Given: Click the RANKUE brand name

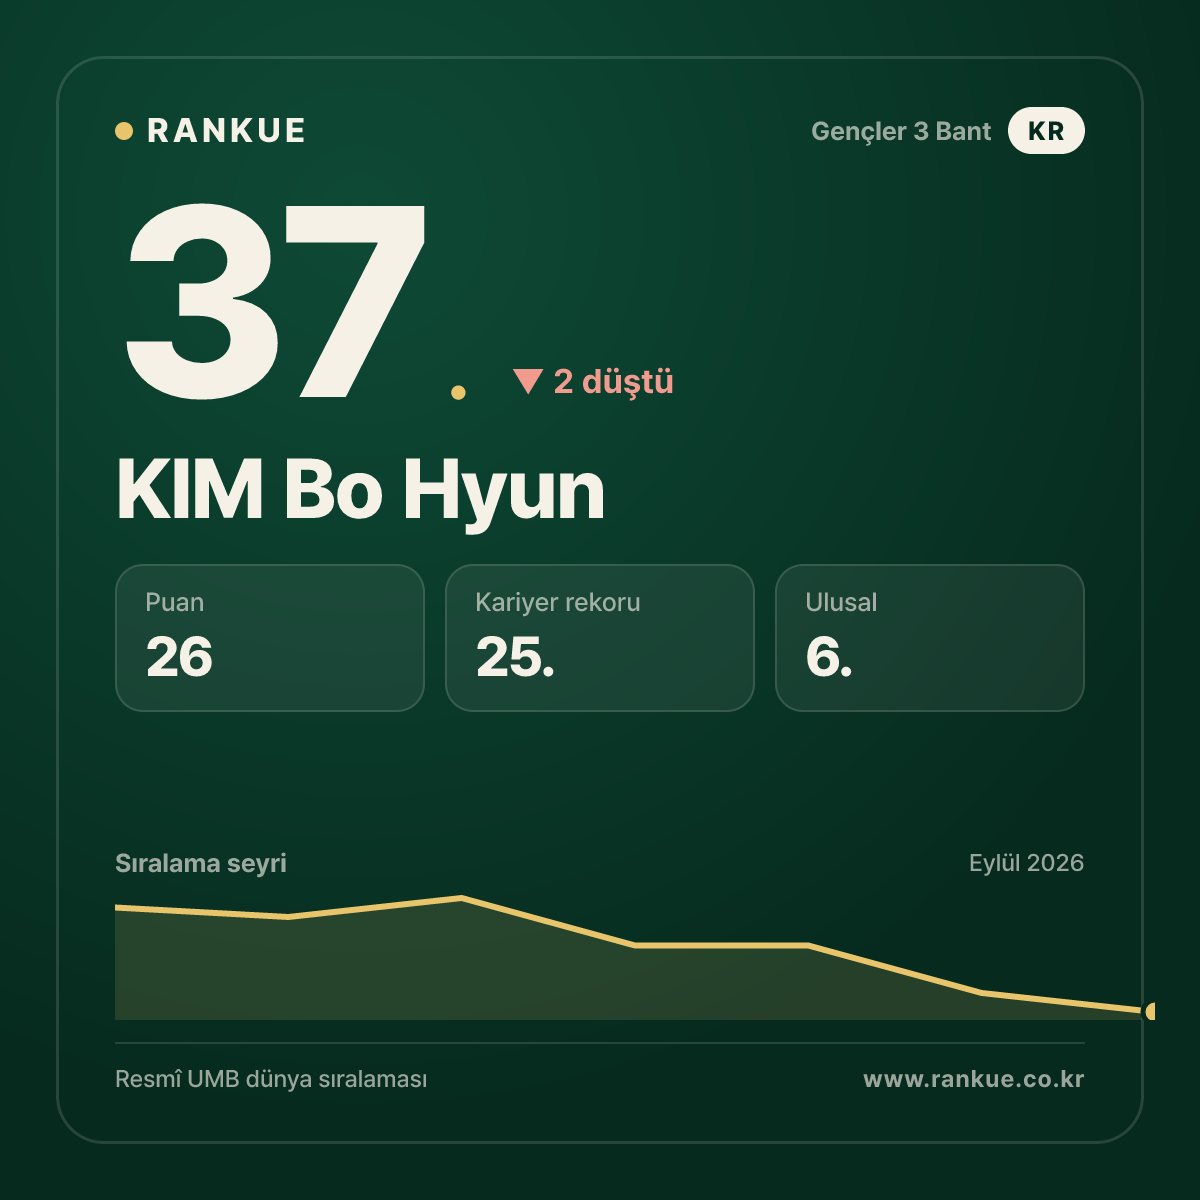Looking at the screenshot, I should tap(226, 131).
